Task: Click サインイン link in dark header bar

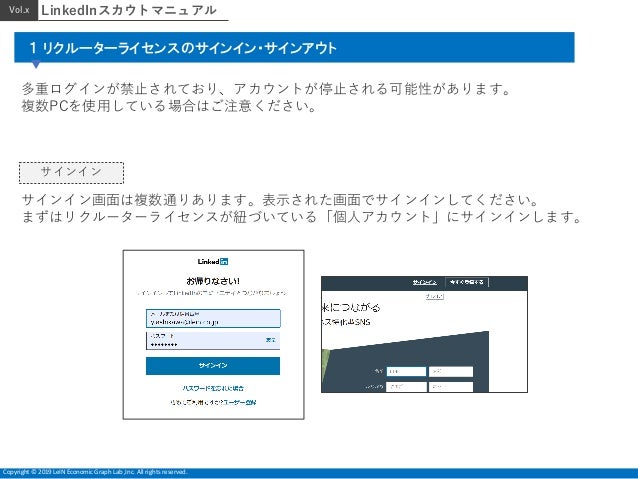Action: point(424,282)
